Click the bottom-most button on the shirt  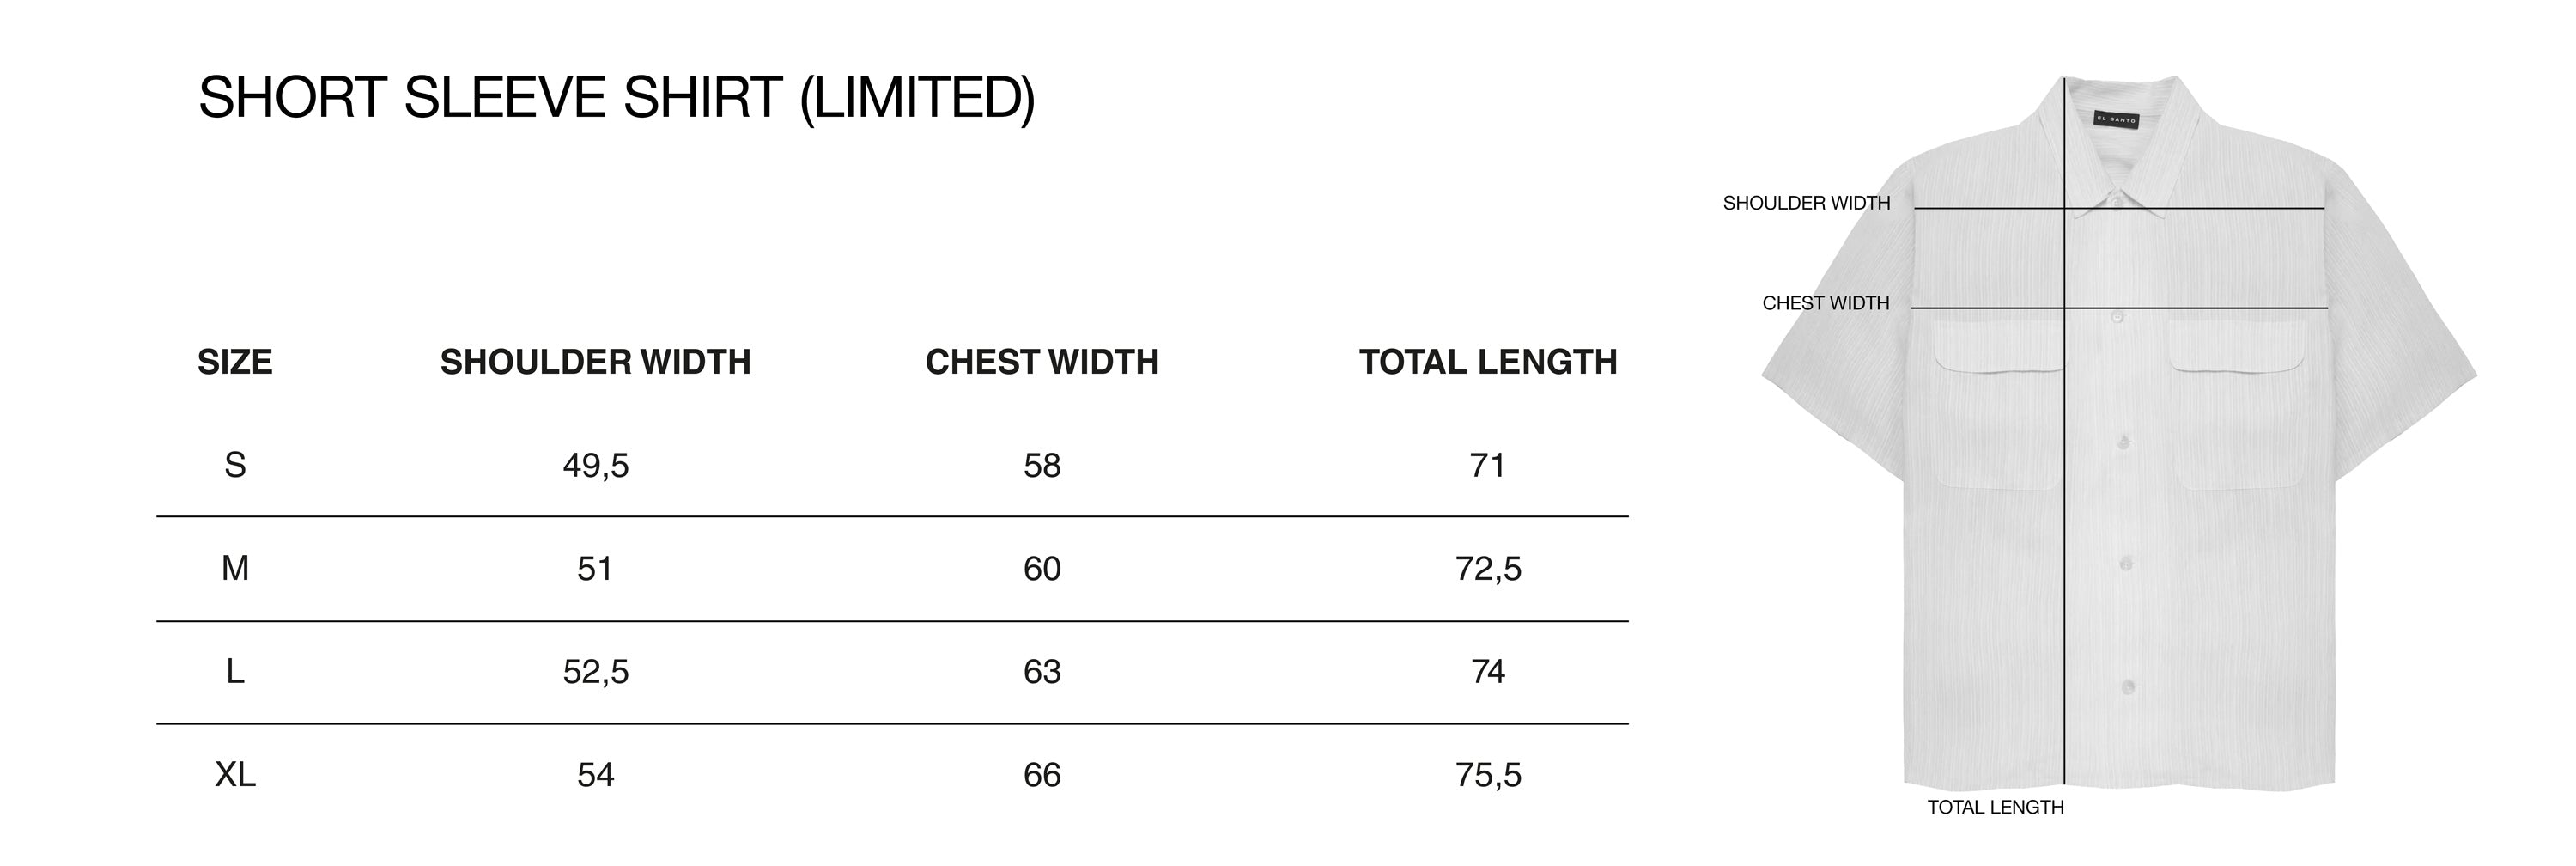click(x=2127, y=687)
